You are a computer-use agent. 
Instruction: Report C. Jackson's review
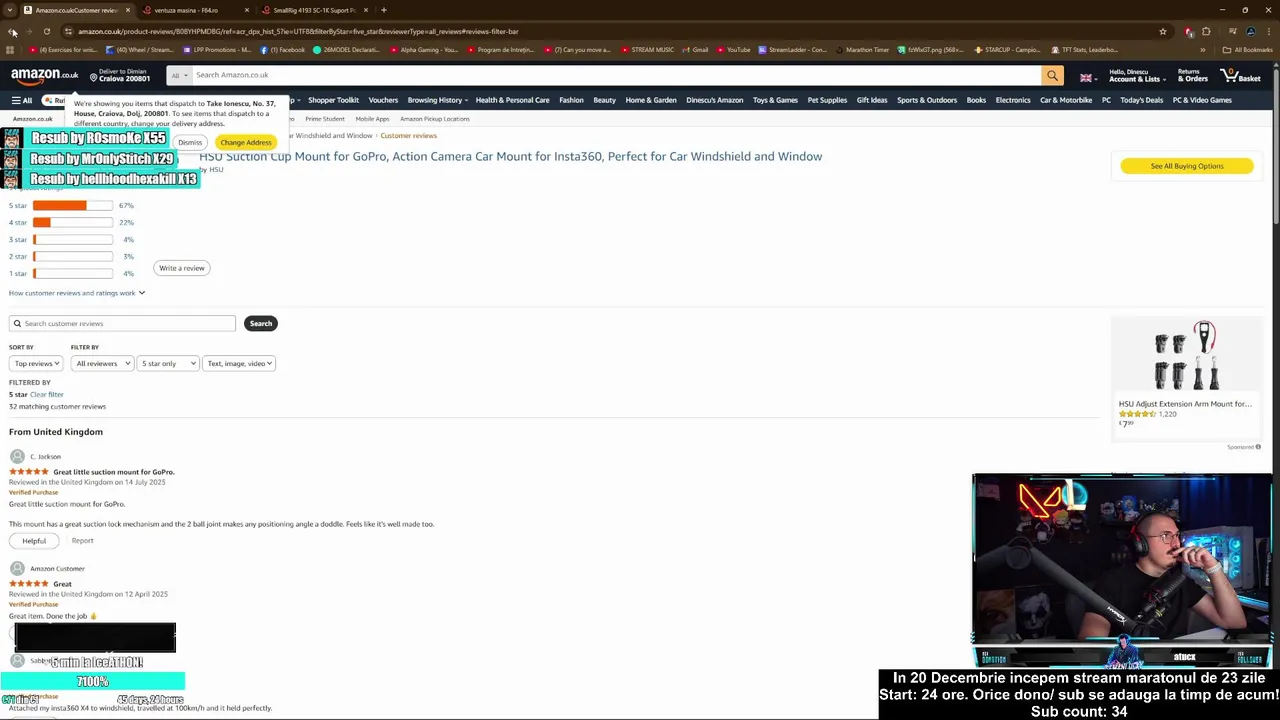[x=82, y=541]
